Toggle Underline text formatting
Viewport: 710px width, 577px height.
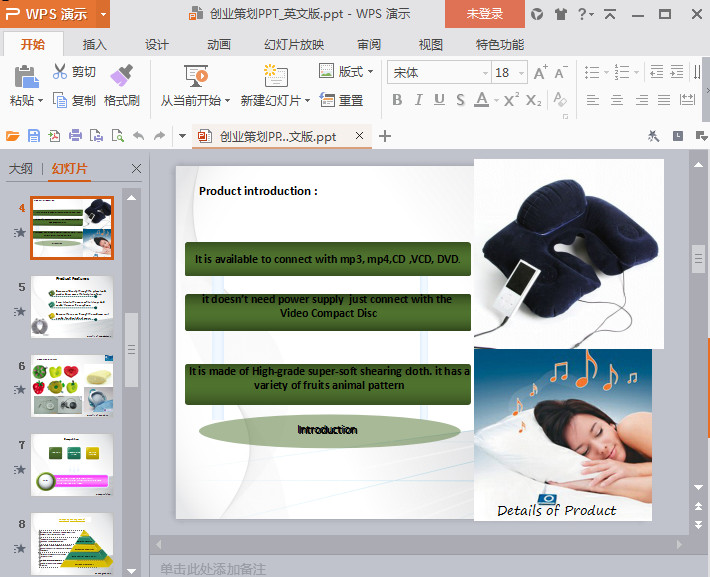click(439, 100)
